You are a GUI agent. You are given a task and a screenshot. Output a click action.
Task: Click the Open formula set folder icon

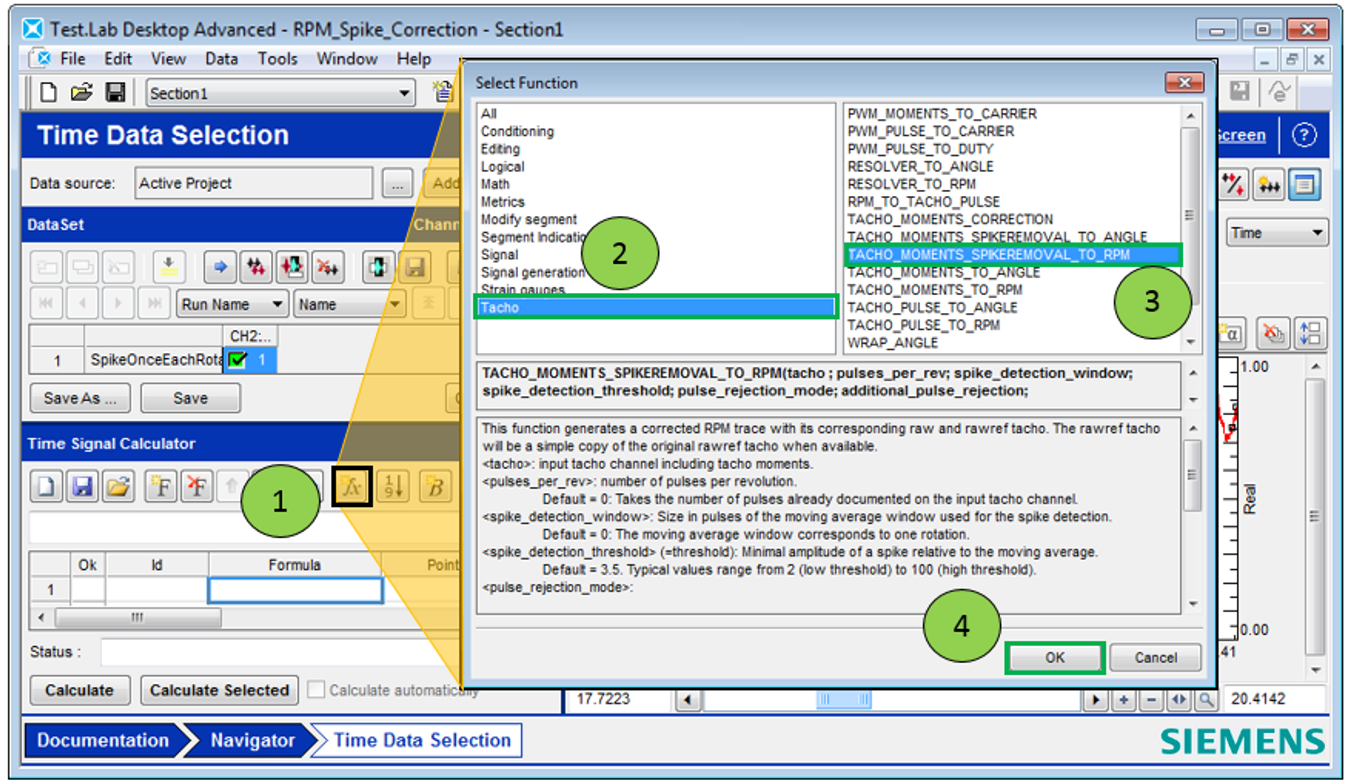click(118, 486)
